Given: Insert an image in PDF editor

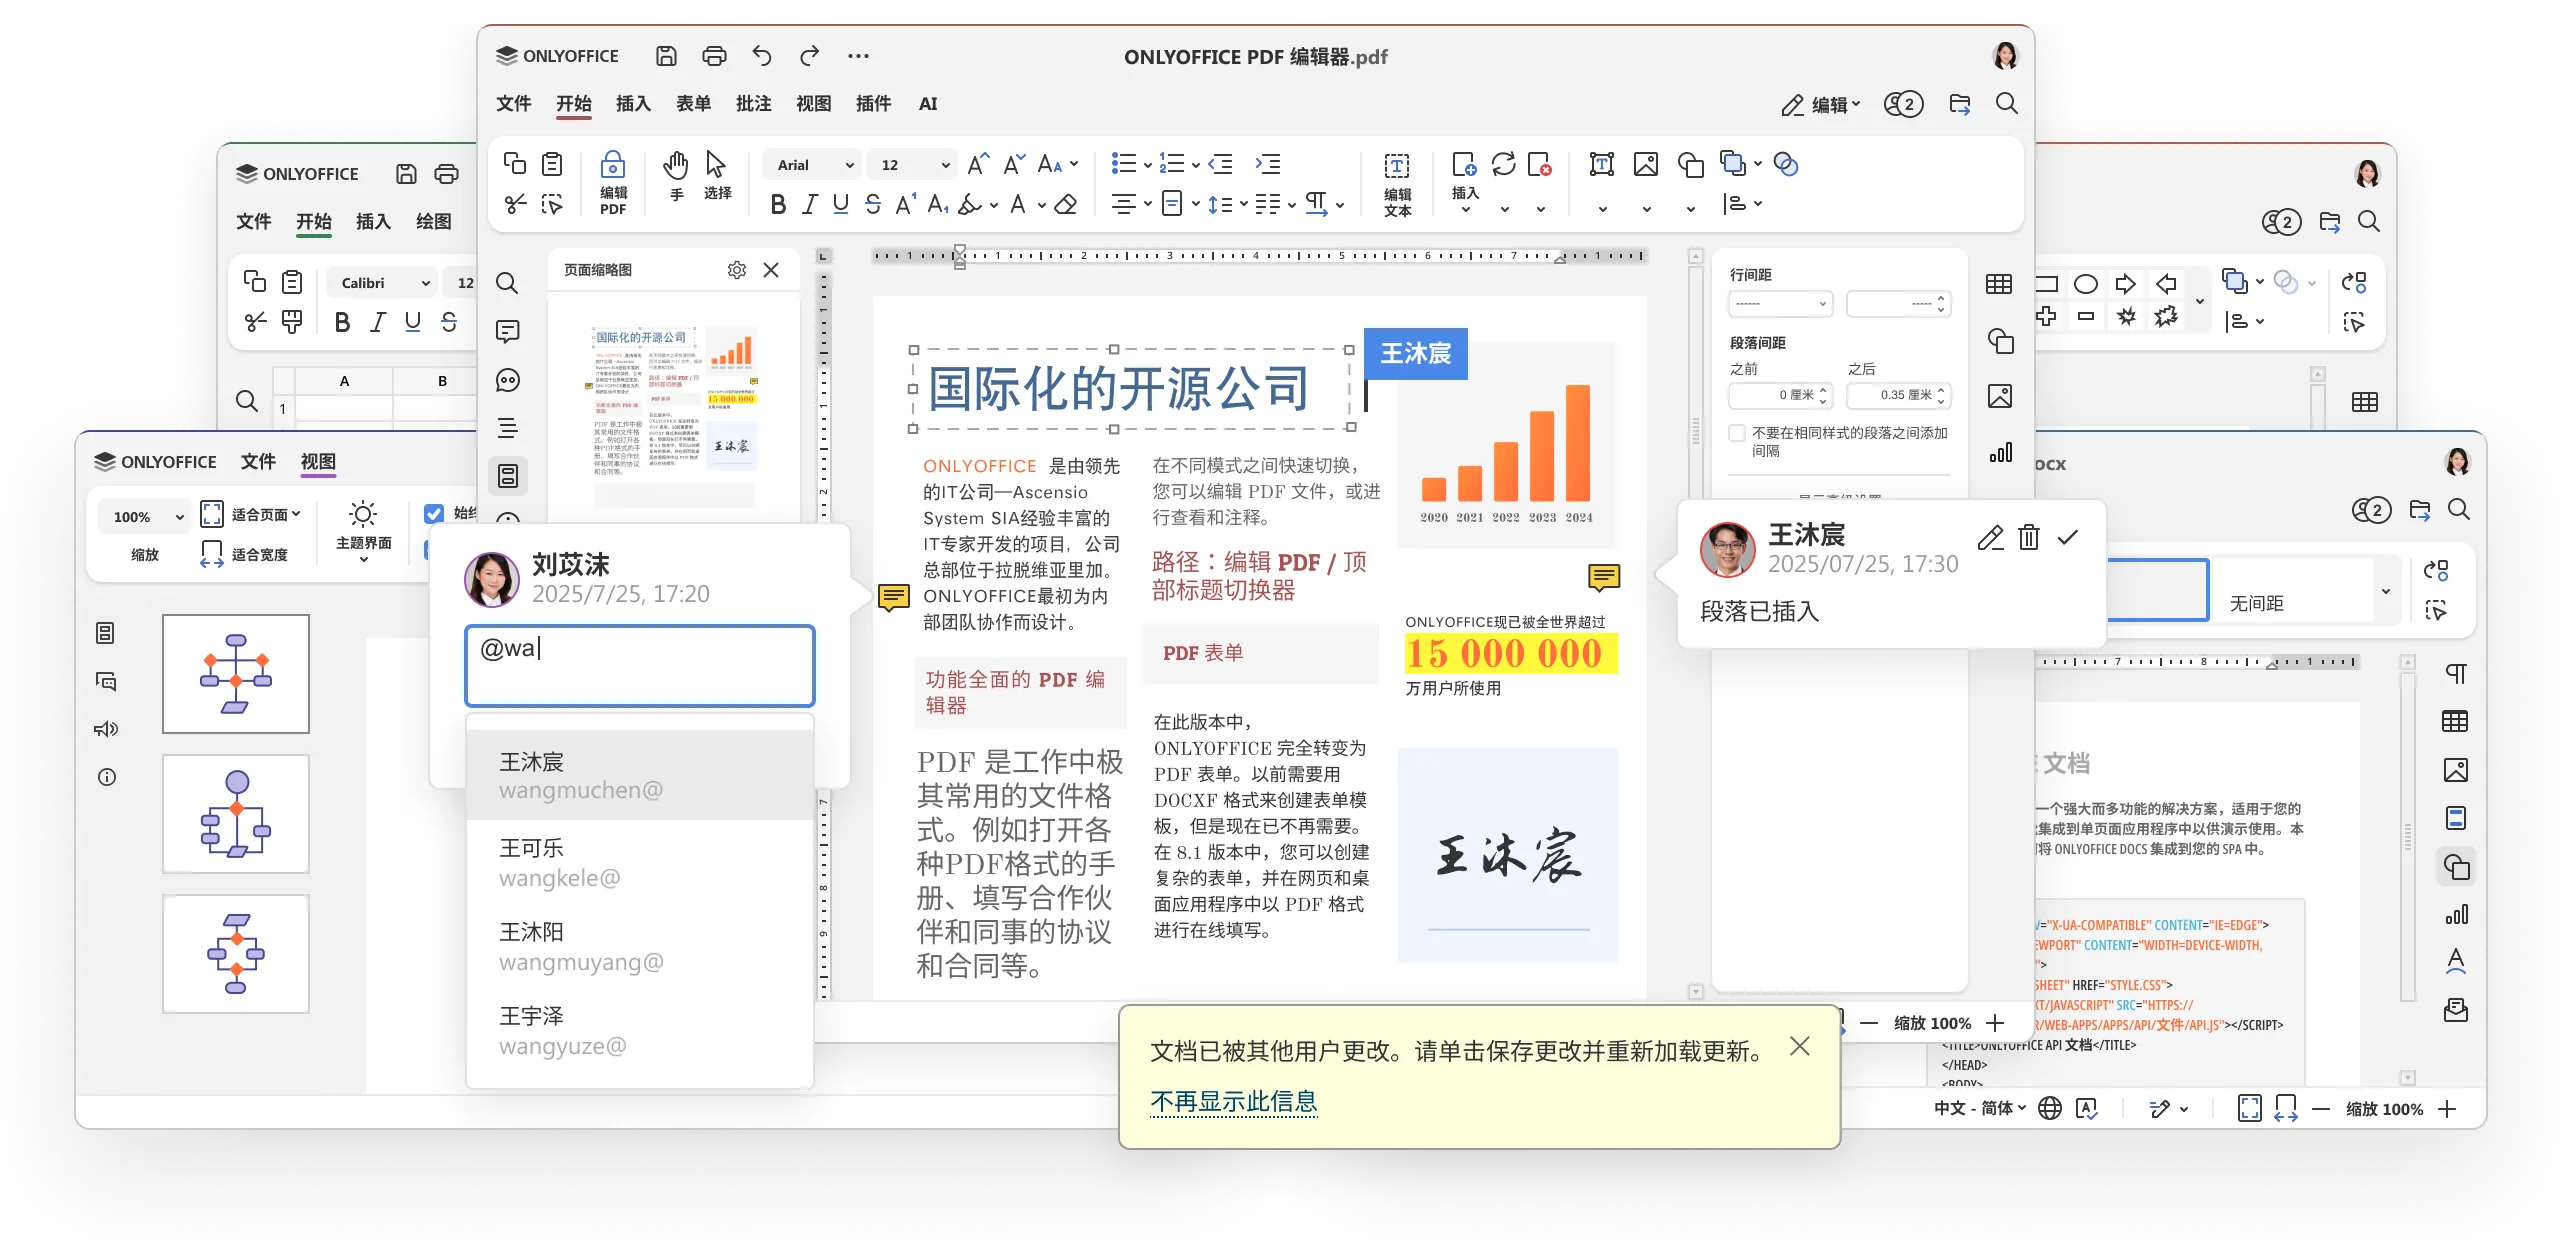Looking at the screenshot, I should pos(1646,164).
